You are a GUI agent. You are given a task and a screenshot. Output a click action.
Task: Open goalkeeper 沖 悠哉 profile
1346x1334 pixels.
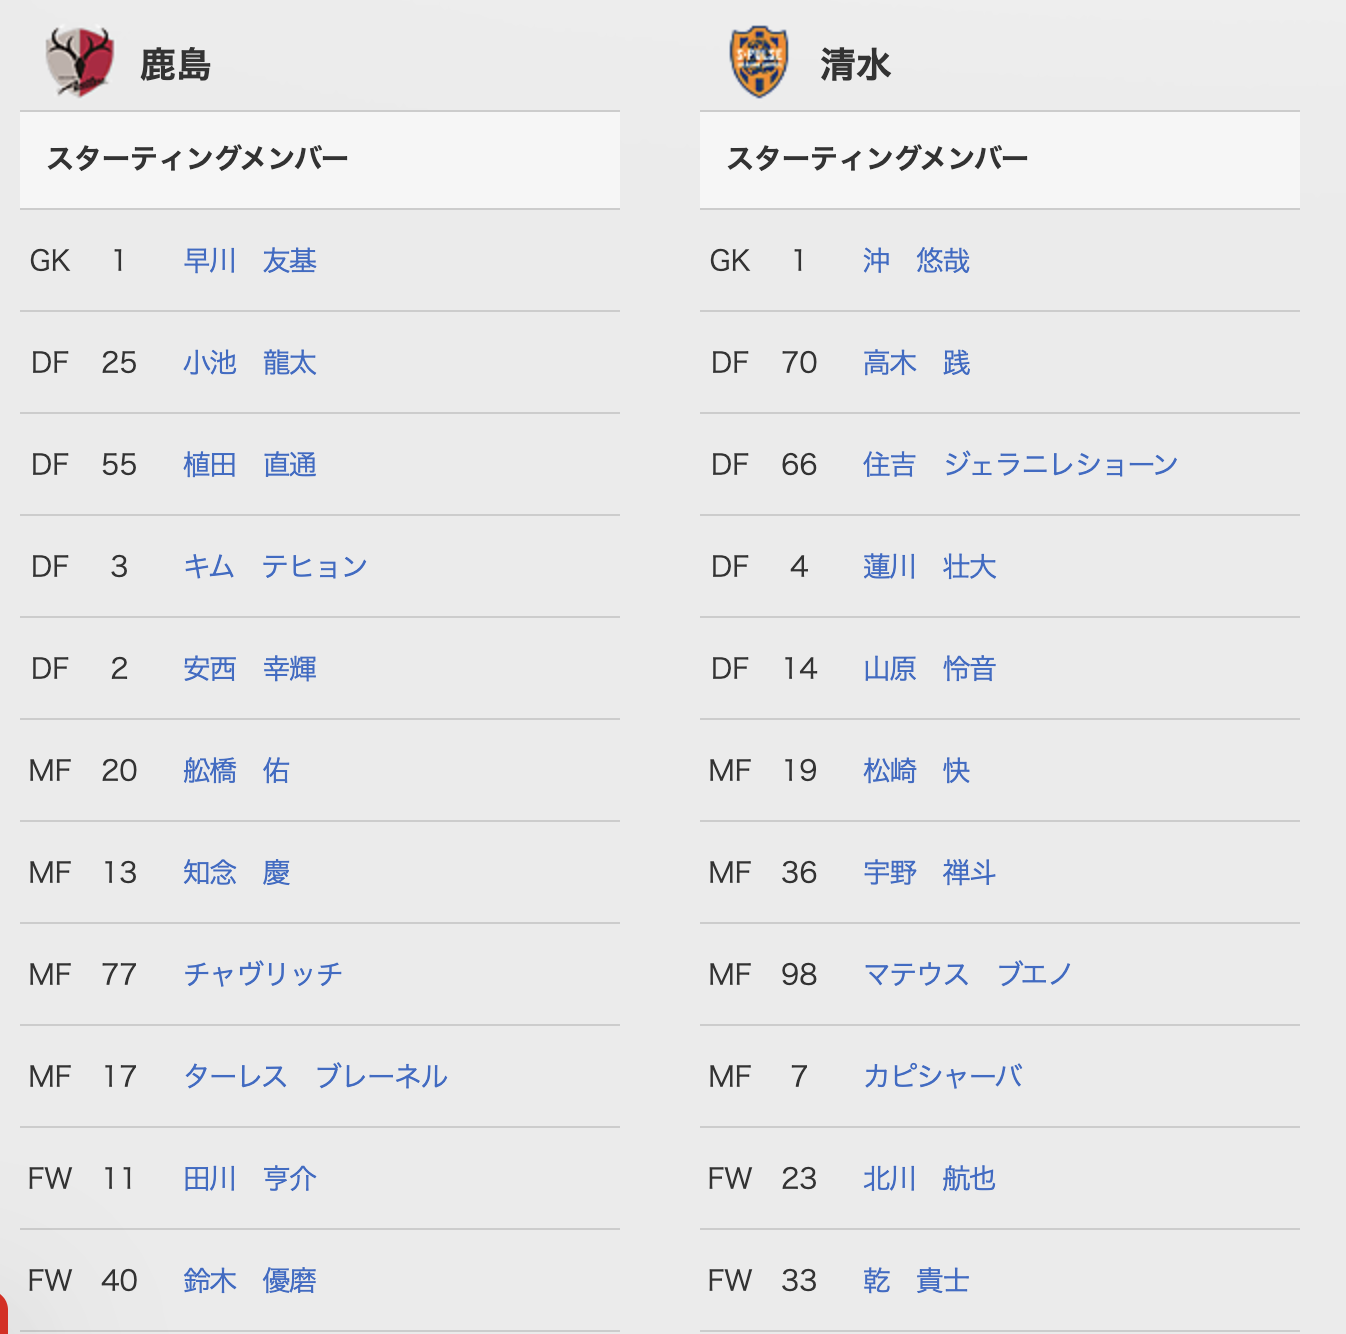tap(916, 261)
